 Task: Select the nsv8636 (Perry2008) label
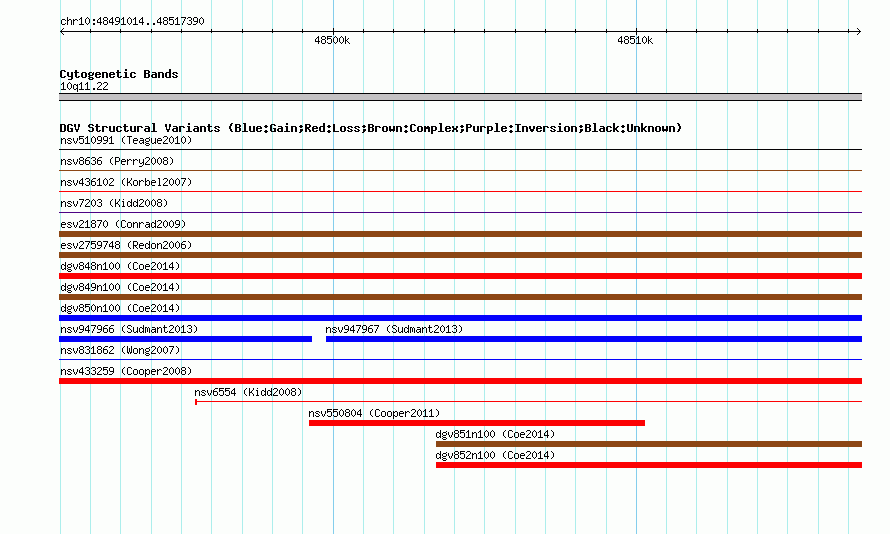point(117,161)
